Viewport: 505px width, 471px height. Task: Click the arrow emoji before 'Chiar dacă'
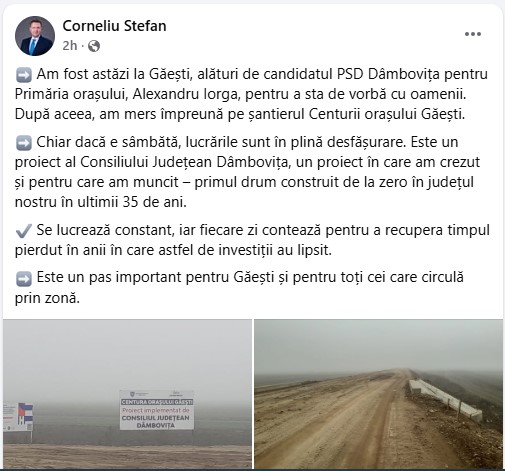pyautogui.click(x=24, y=143)
